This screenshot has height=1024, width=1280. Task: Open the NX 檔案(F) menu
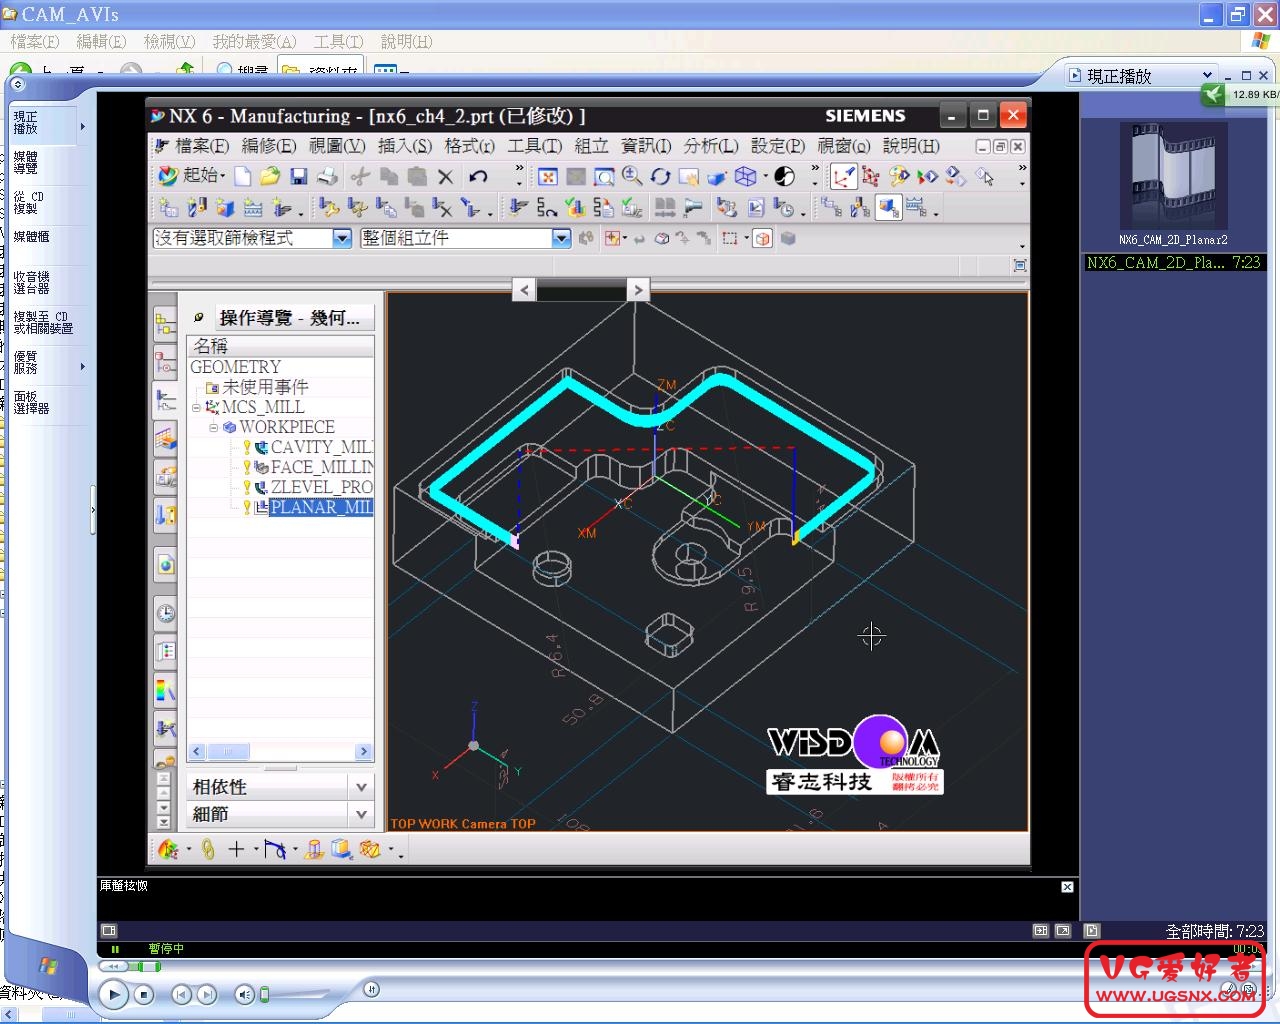(x=202, y=146)
